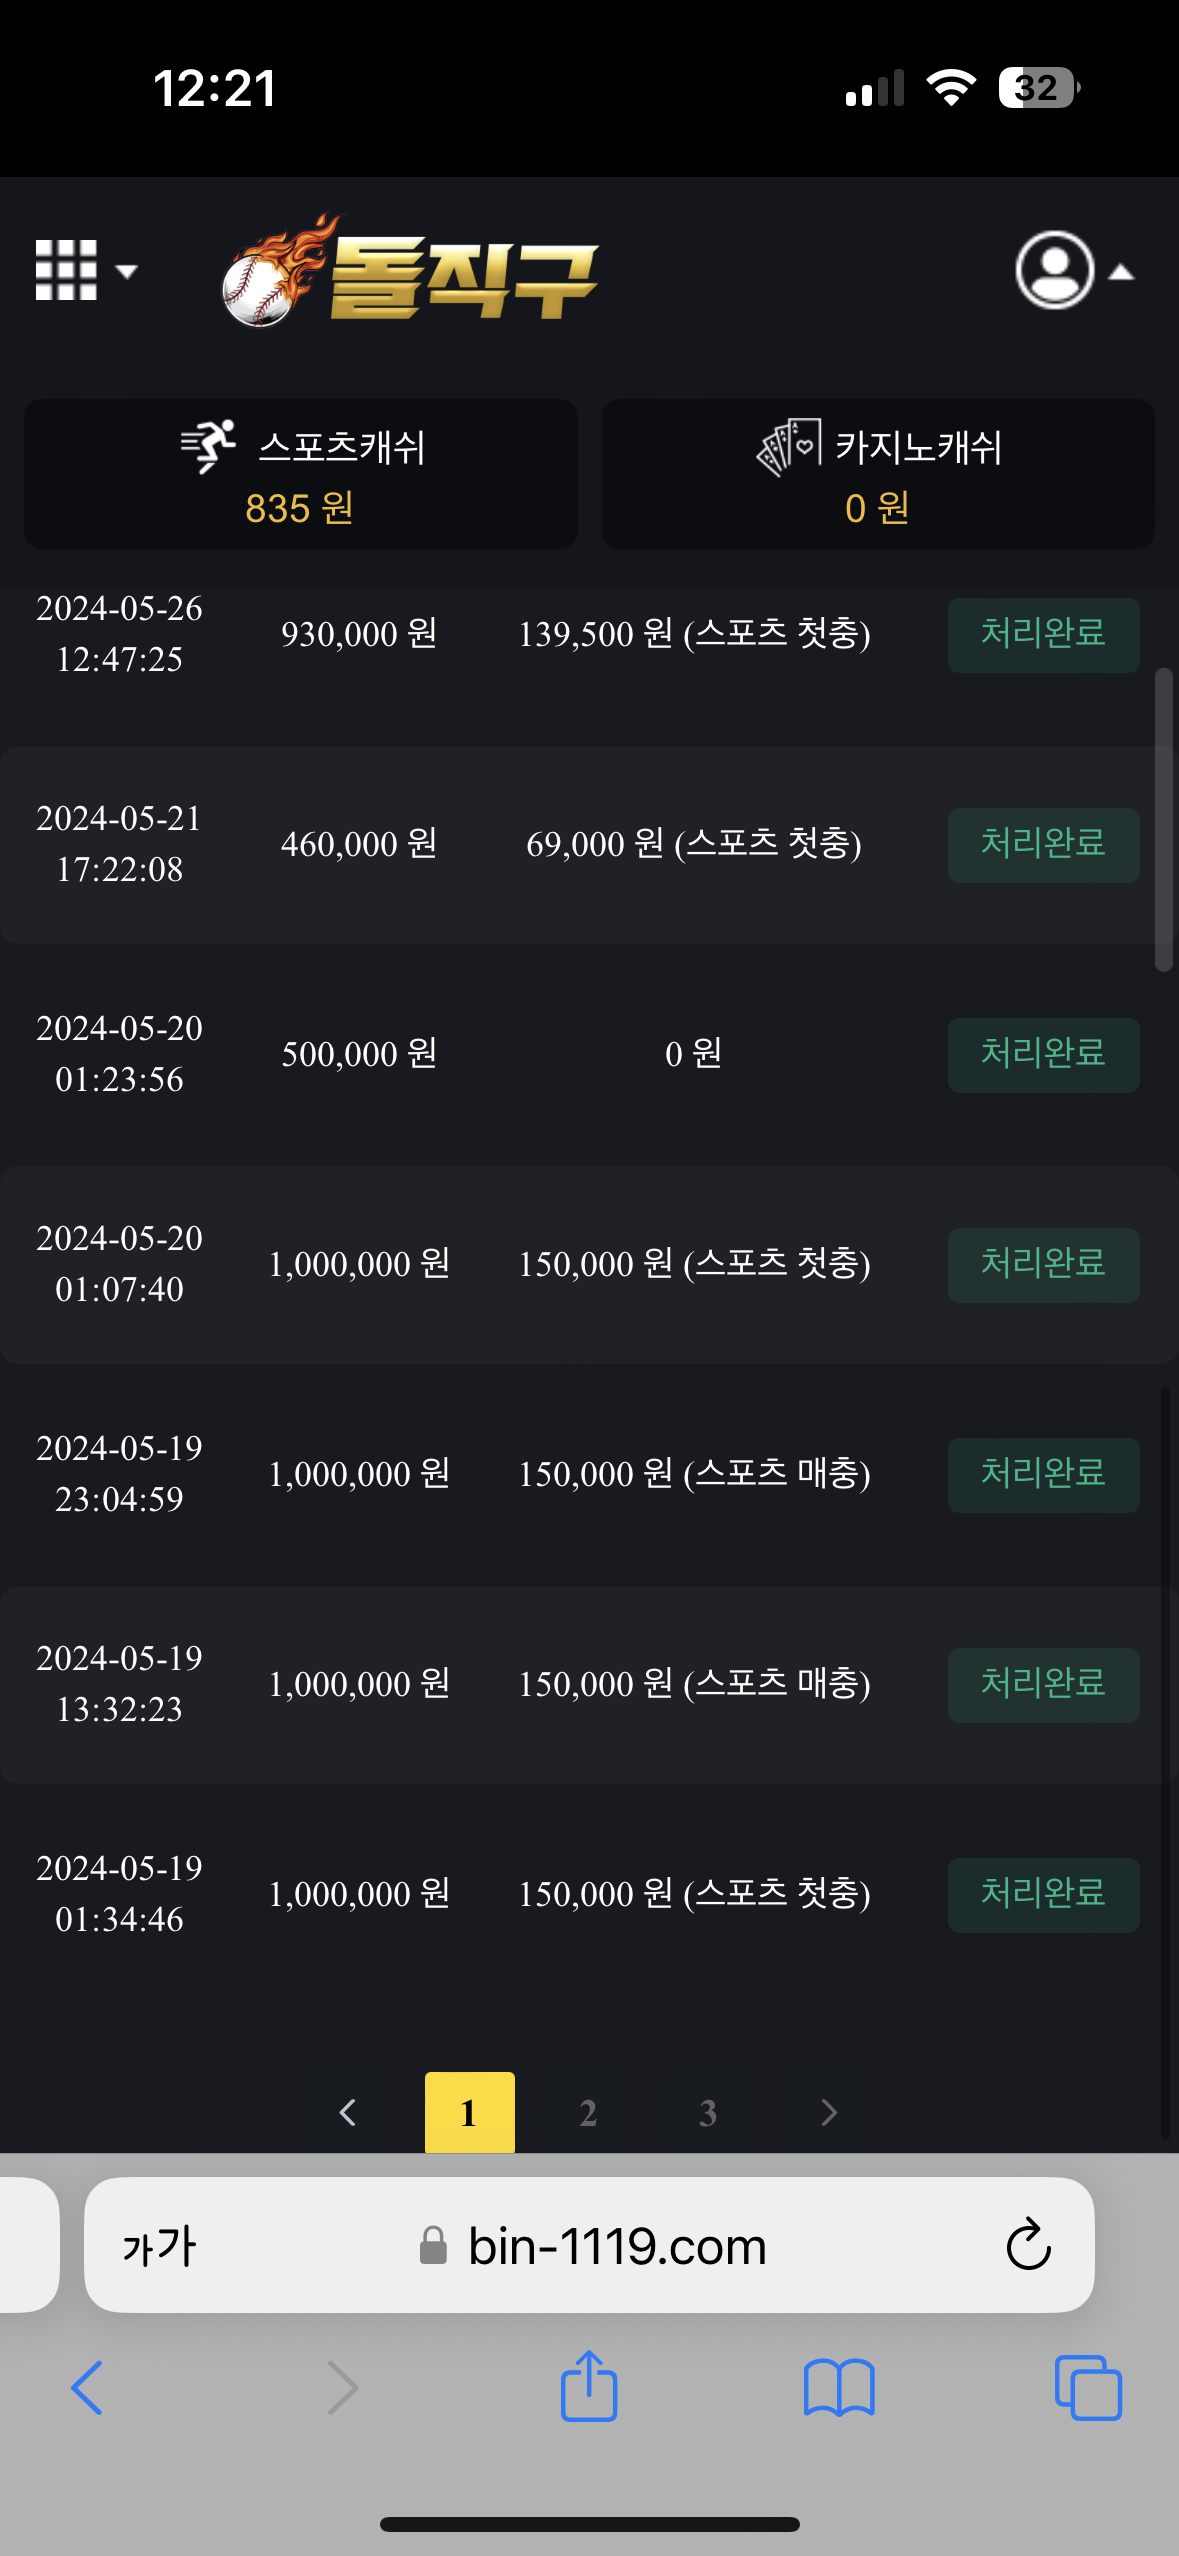Switch to page 2

click(588, 2112)
